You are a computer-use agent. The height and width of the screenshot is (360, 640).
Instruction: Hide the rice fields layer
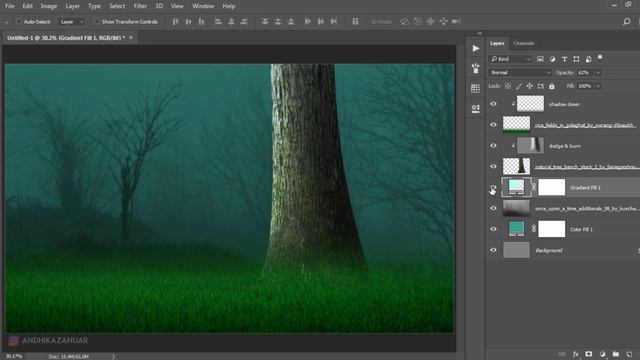coord(493,125)
